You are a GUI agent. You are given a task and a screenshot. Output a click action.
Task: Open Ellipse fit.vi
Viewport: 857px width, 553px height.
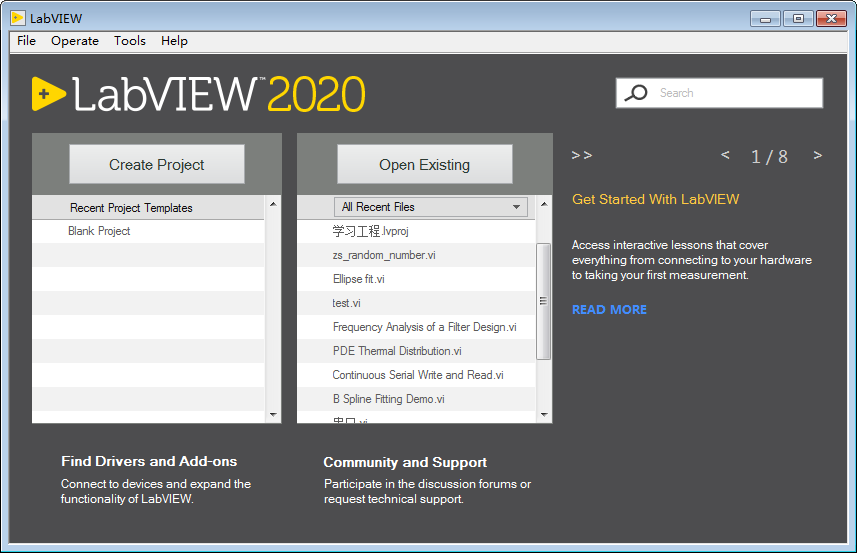pyautogui.click(x=416, y=279)
